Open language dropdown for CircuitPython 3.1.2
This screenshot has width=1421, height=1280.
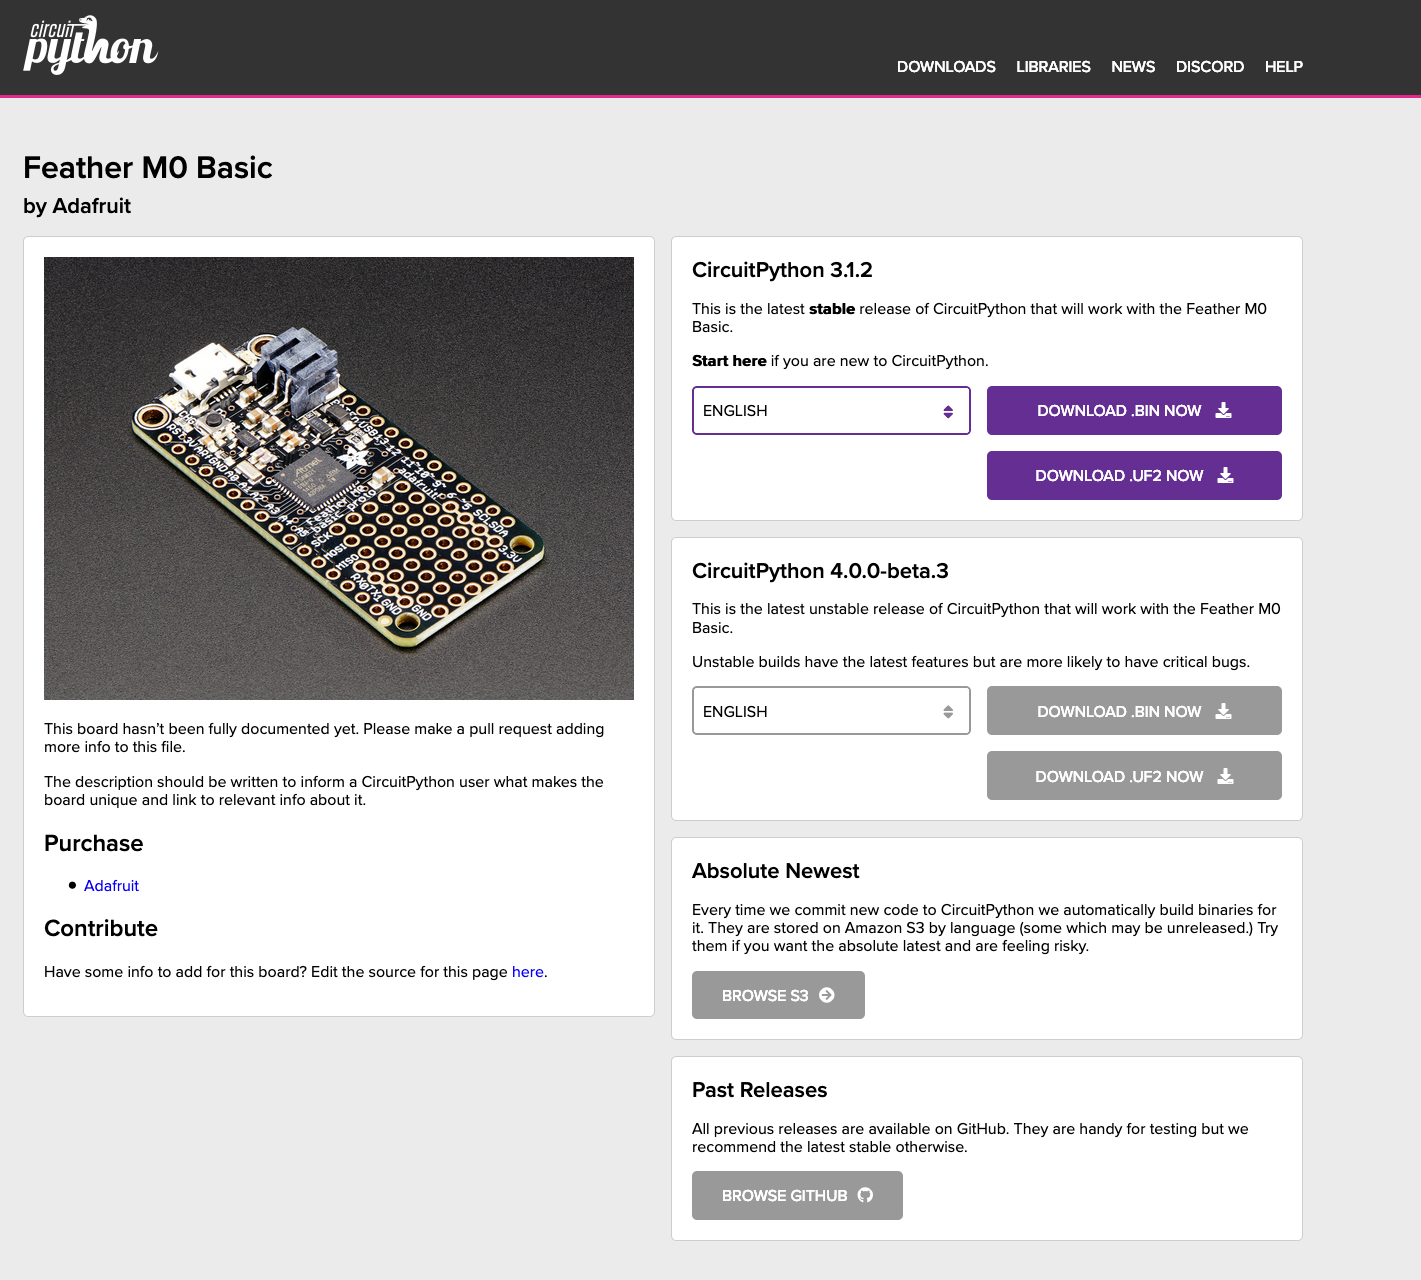[x=831, y=411]
